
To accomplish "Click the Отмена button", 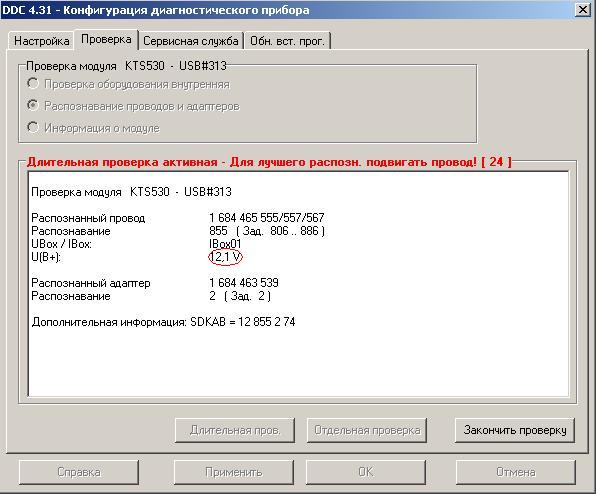I will tap(515, 472).
